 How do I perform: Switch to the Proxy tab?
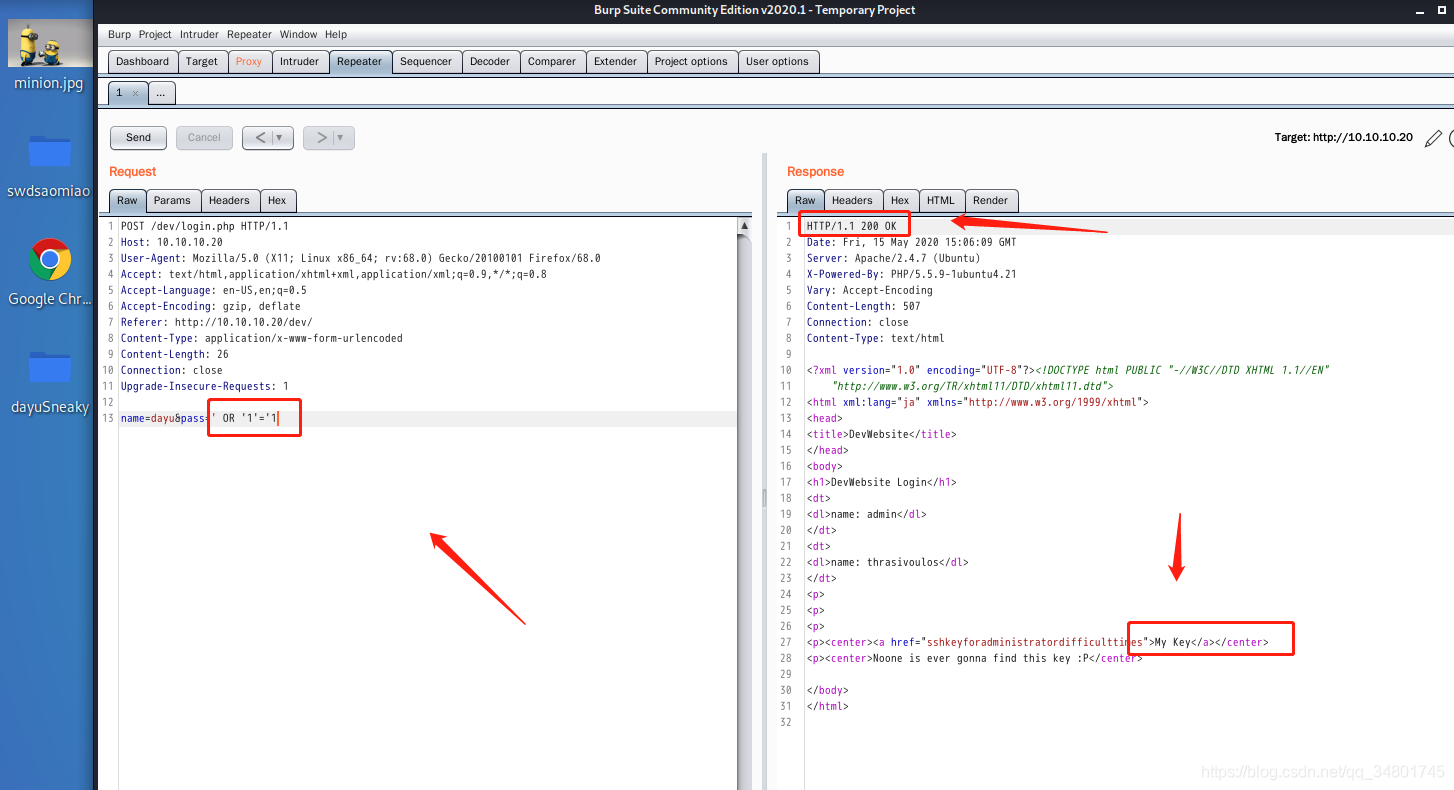(249, 61)
